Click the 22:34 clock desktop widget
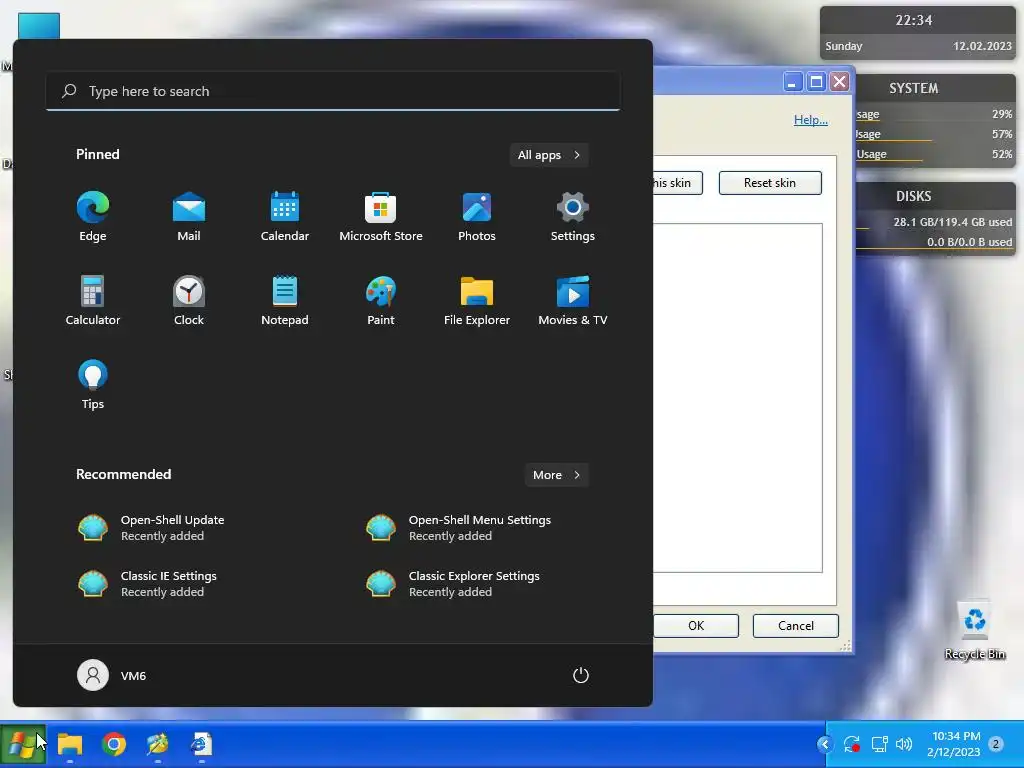Screen dimensions: 1024x768 pyautogui.click(x=914, y=20)
